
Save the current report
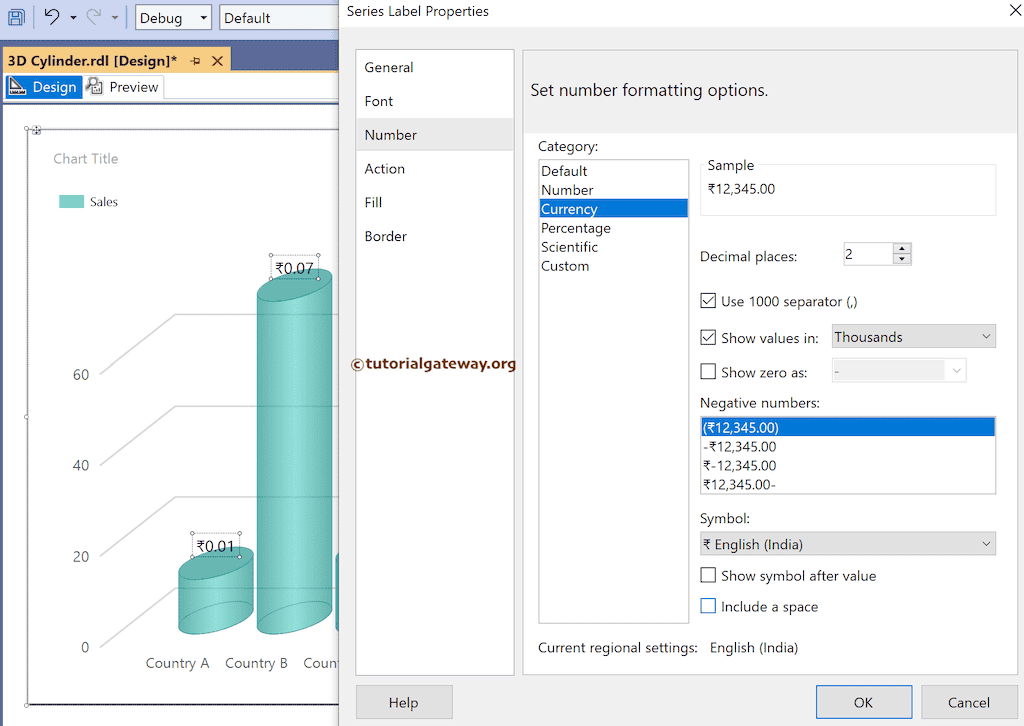tap(16, 17)
